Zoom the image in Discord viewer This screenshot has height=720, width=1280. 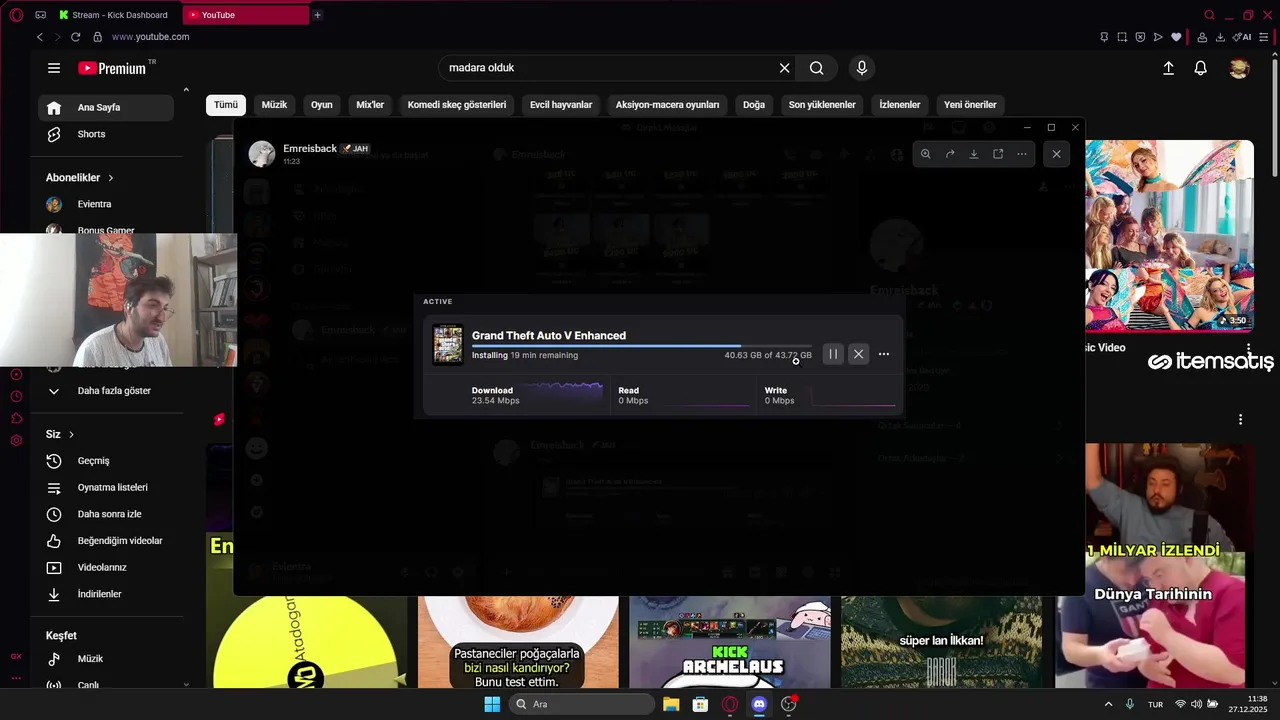[x=925, y=154]
